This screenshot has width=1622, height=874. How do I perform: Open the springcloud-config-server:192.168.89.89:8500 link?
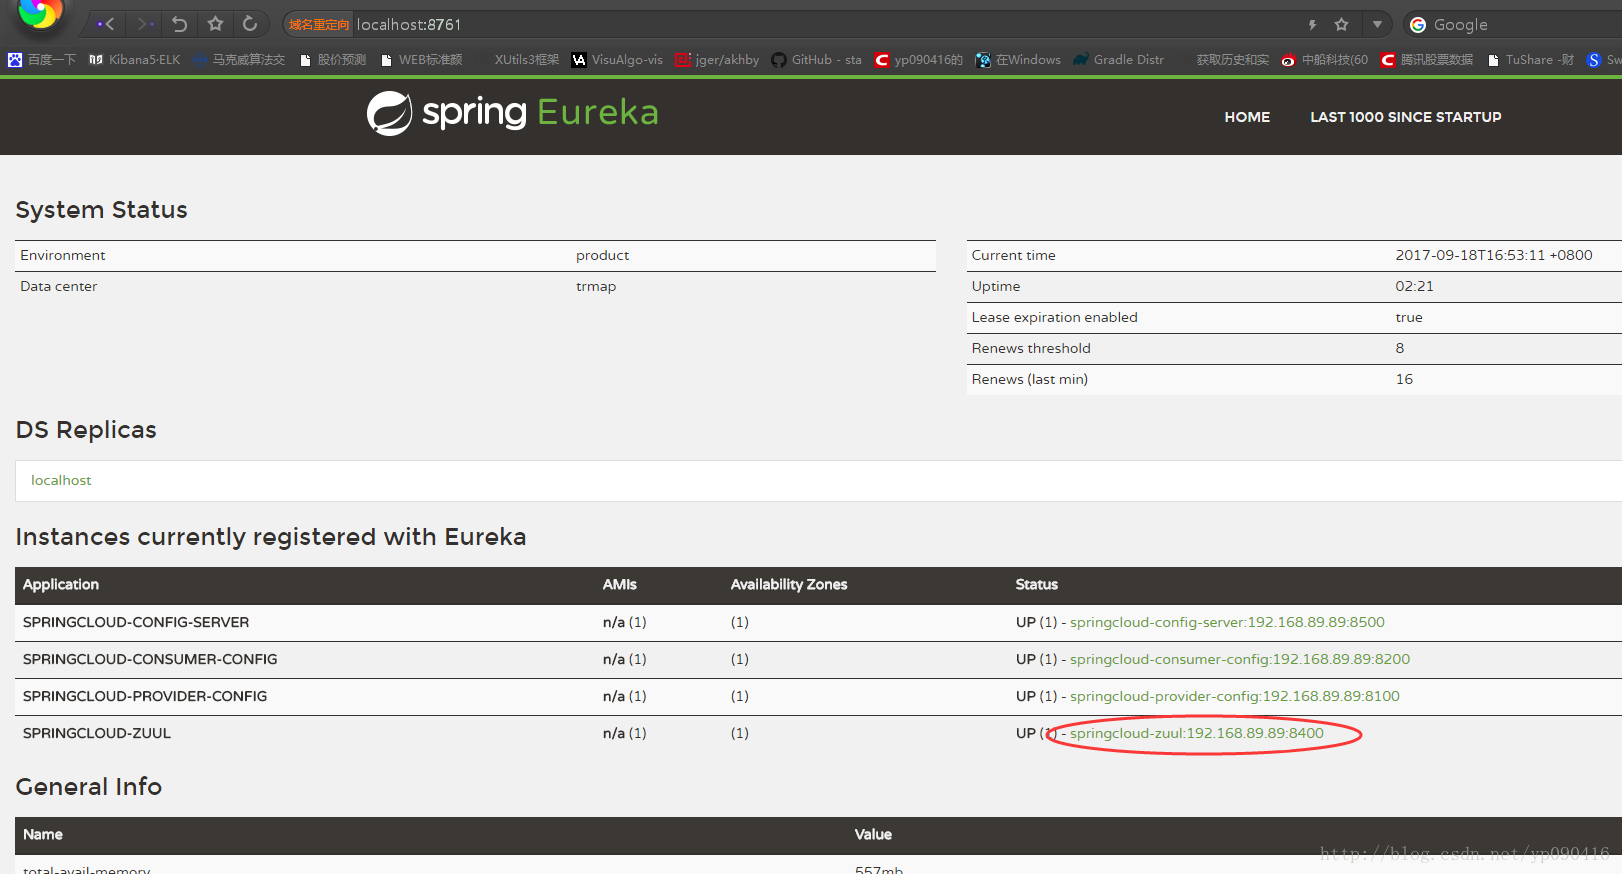tap(1227, 622)
